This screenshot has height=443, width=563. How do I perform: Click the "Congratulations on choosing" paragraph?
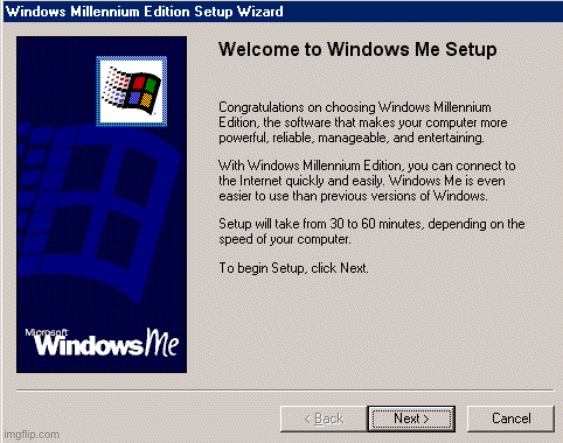[x=363, y=122]
